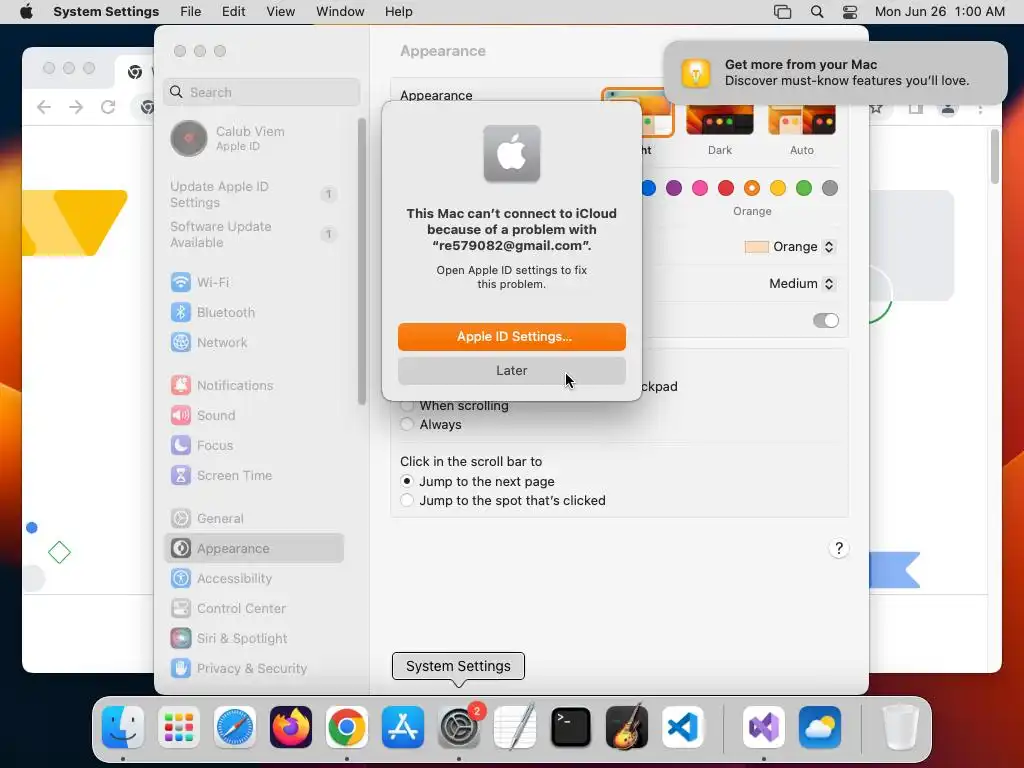The height and width of the screenshot is (768, 1024).
Task: Open Wi-Fi settings in sidebar
Action: click(254, 282)
